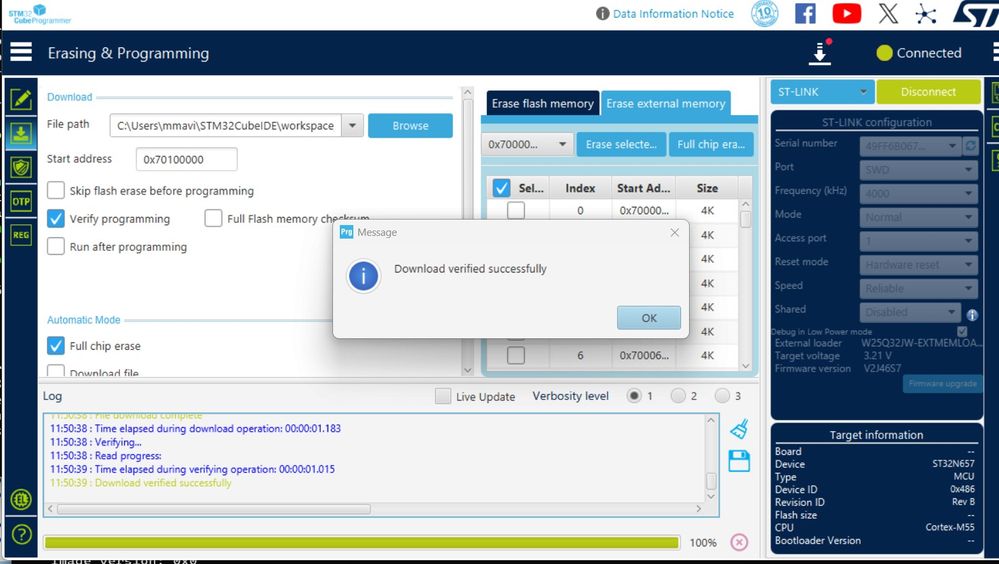Click the green Disconnect button
Image resolution: width=999 pixels, height=564 pixels.
pyautogui.click(x=928, y=92)
